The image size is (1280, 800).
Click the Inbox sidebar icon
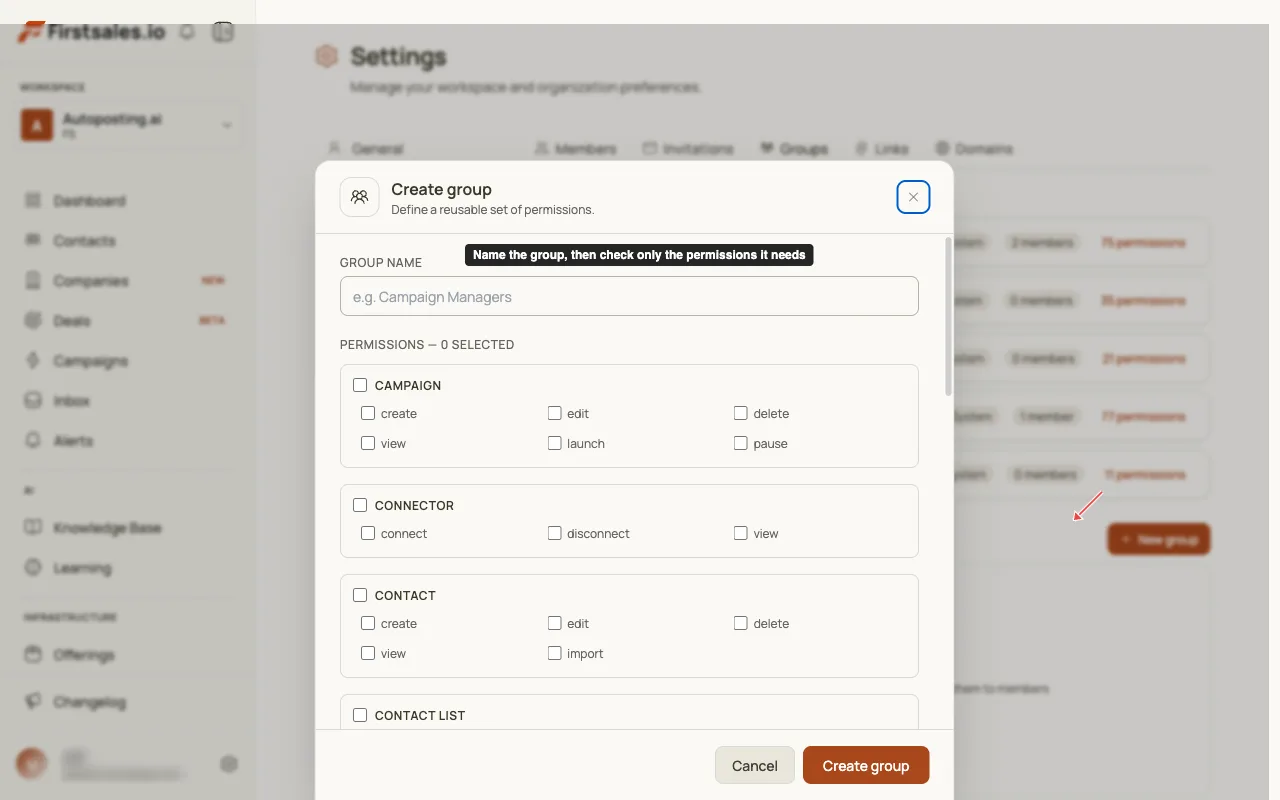pos(33,401)
